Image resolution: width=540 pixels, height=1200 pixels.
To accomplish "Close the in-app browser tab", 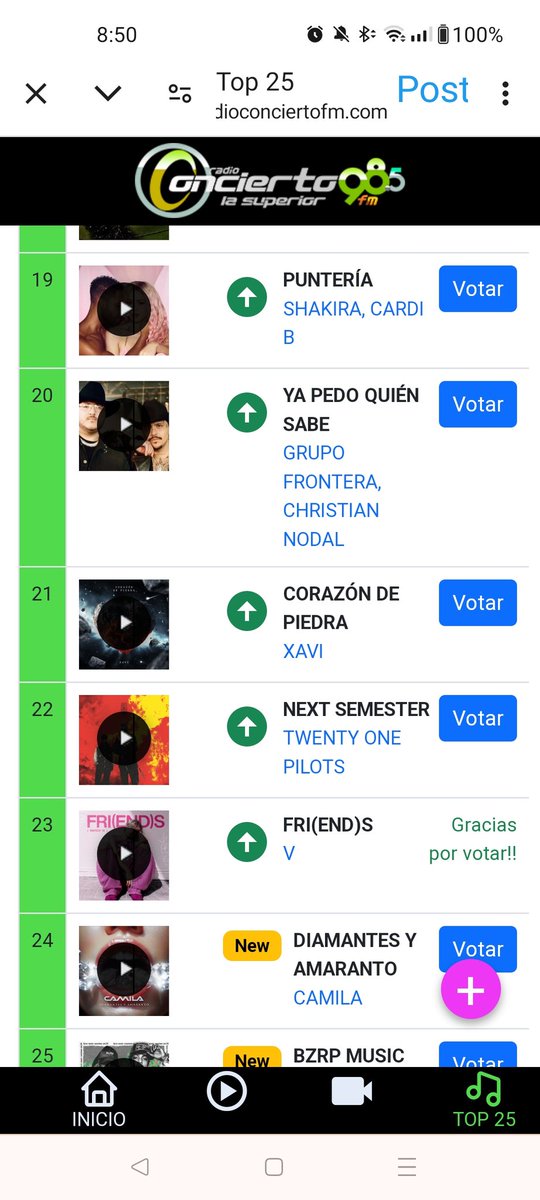I will pyautogui.click(x=36, y=94).
